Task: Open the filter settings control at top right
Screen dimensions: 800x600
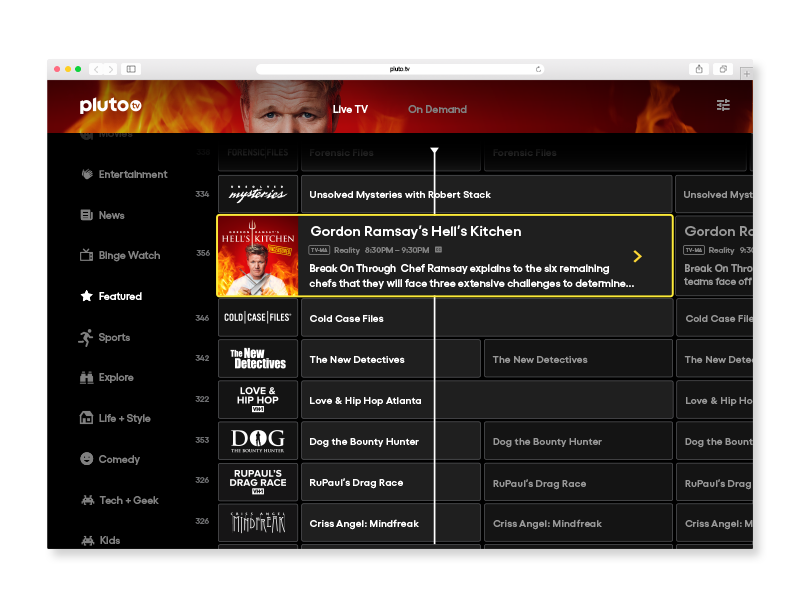Action: pyautogui.click(x=723, y=105)
